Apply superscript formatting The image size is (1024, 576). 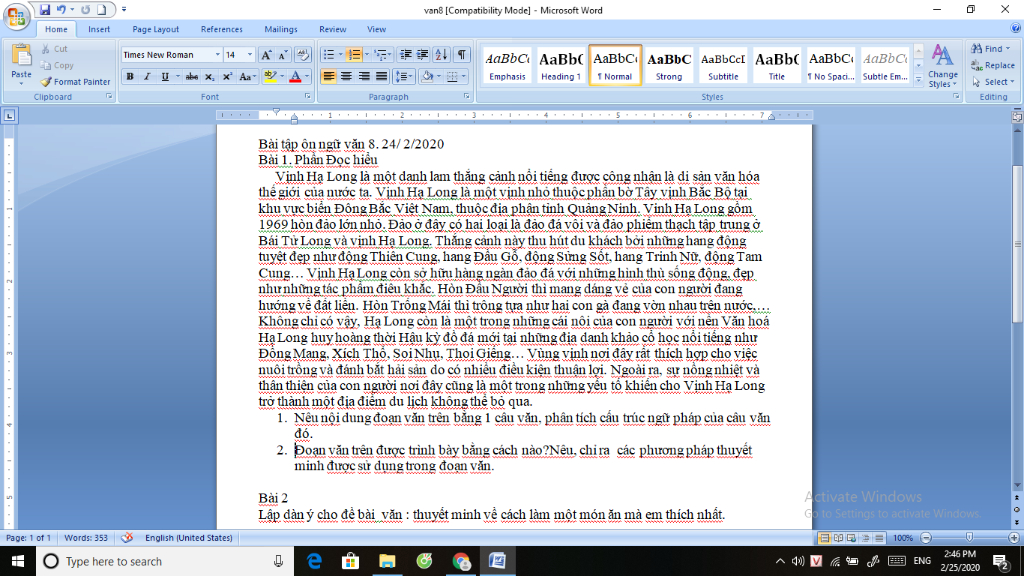pyautogui.click(x=227, y=76)
